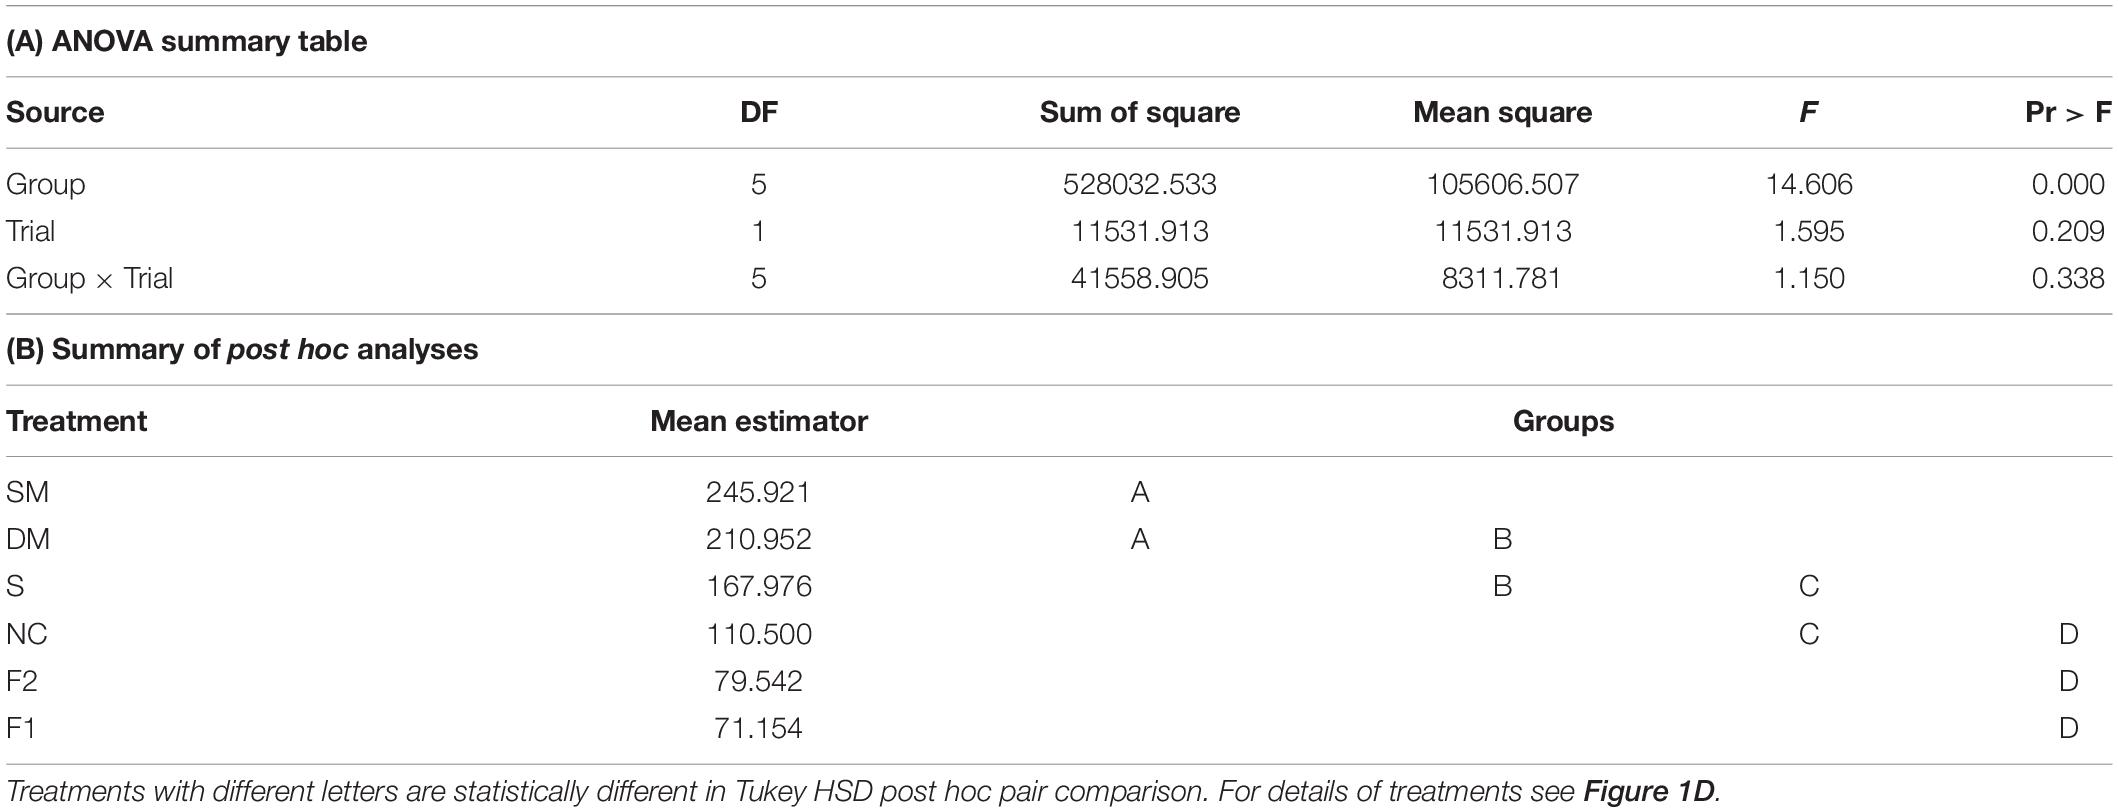Click the Mean estimator column header
Screen dimensions: 2118x812
coord(759,421)
